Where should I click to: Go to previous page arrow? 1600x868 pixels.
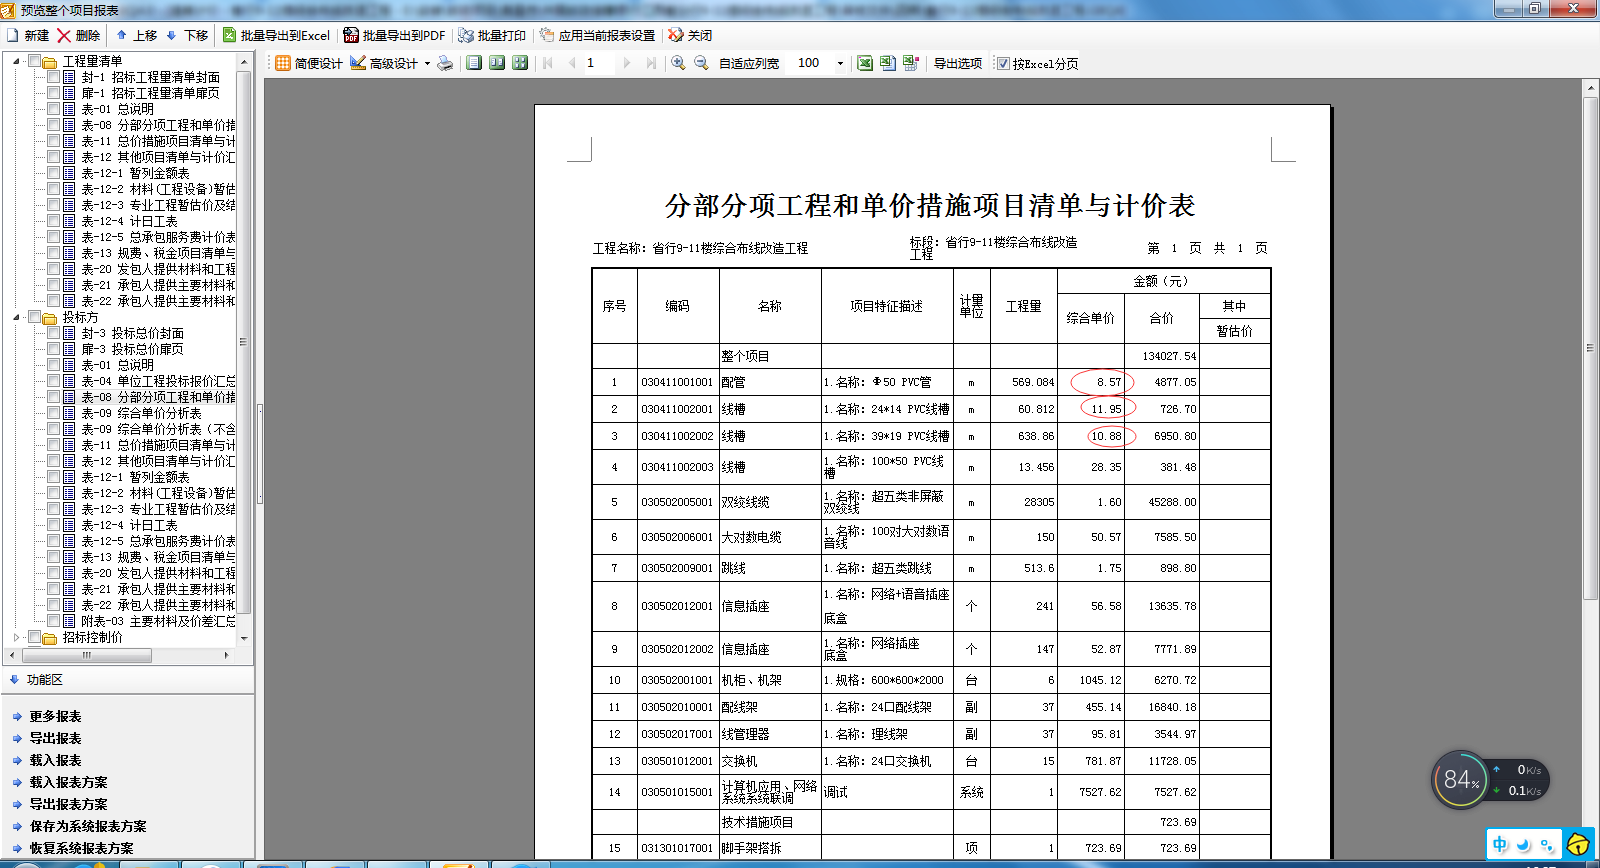572,63
